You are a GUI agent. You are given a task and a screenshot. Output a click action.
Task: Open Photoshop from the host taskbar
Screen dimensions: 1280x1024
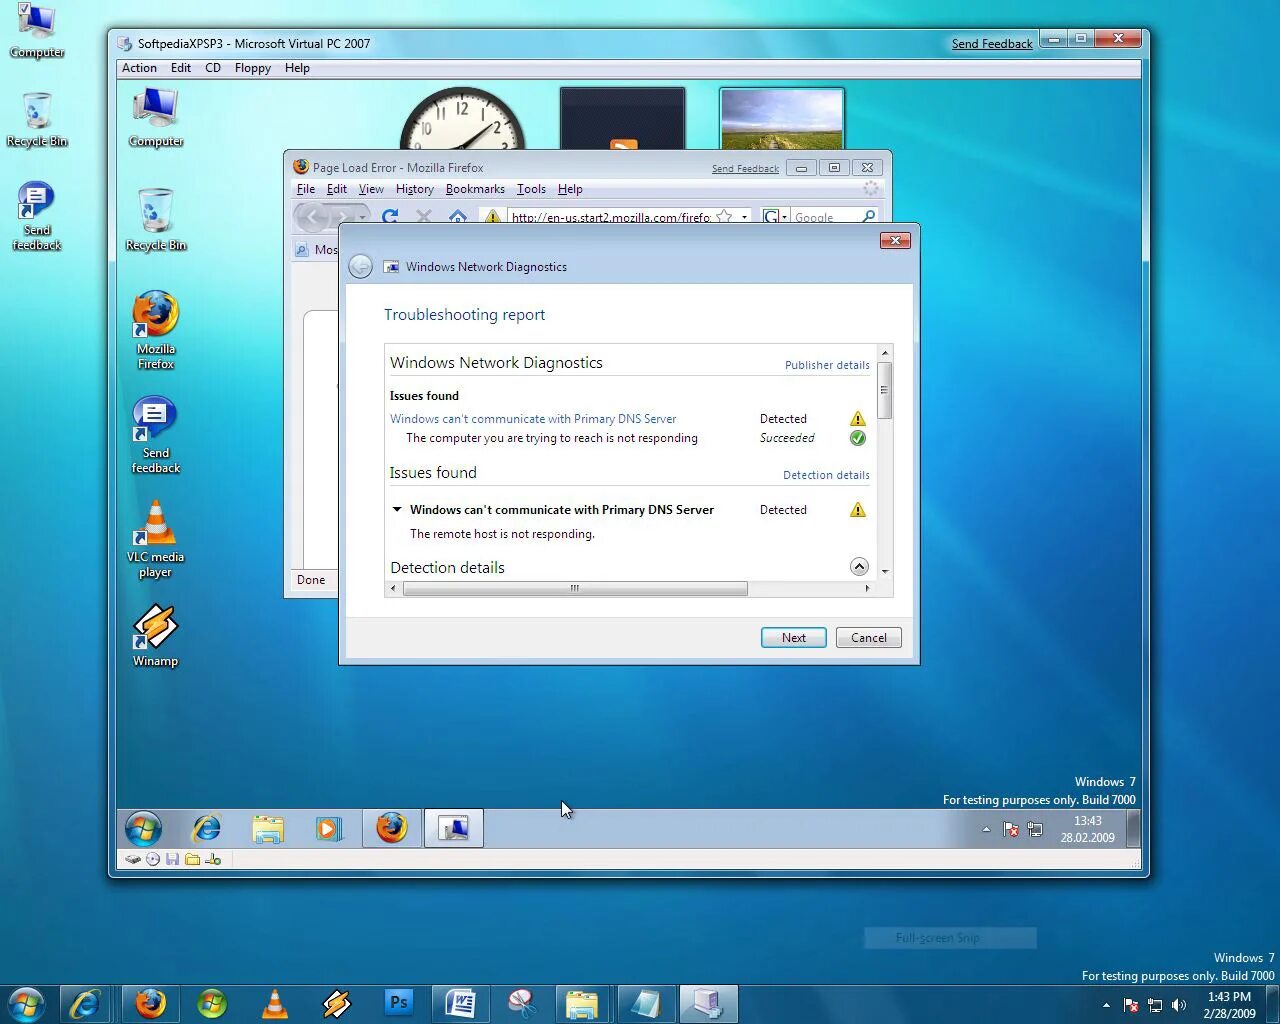point(399,1003)
